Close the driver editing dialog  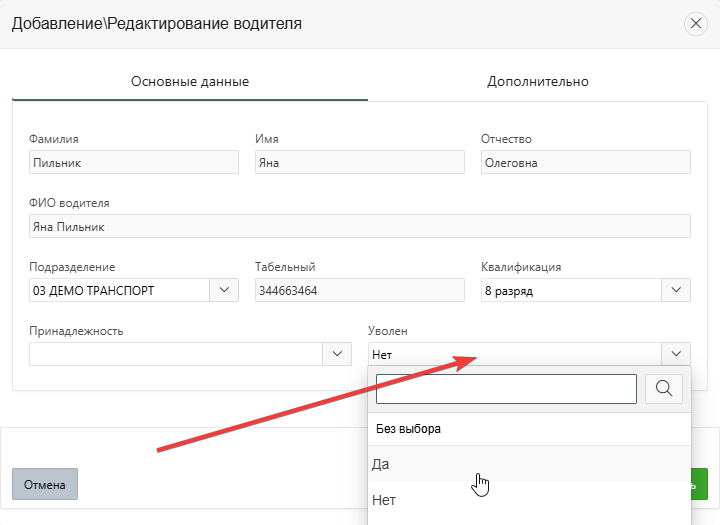[x=695, y=24]
